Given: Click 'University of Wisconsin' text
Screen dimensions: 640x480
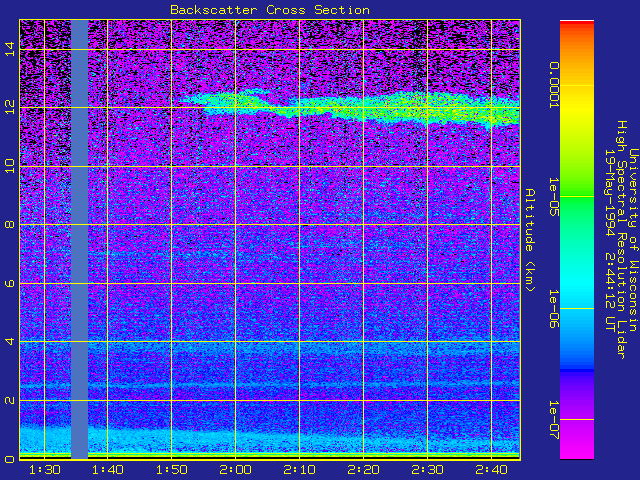Looking at the screenshot, I should point(633,240).
